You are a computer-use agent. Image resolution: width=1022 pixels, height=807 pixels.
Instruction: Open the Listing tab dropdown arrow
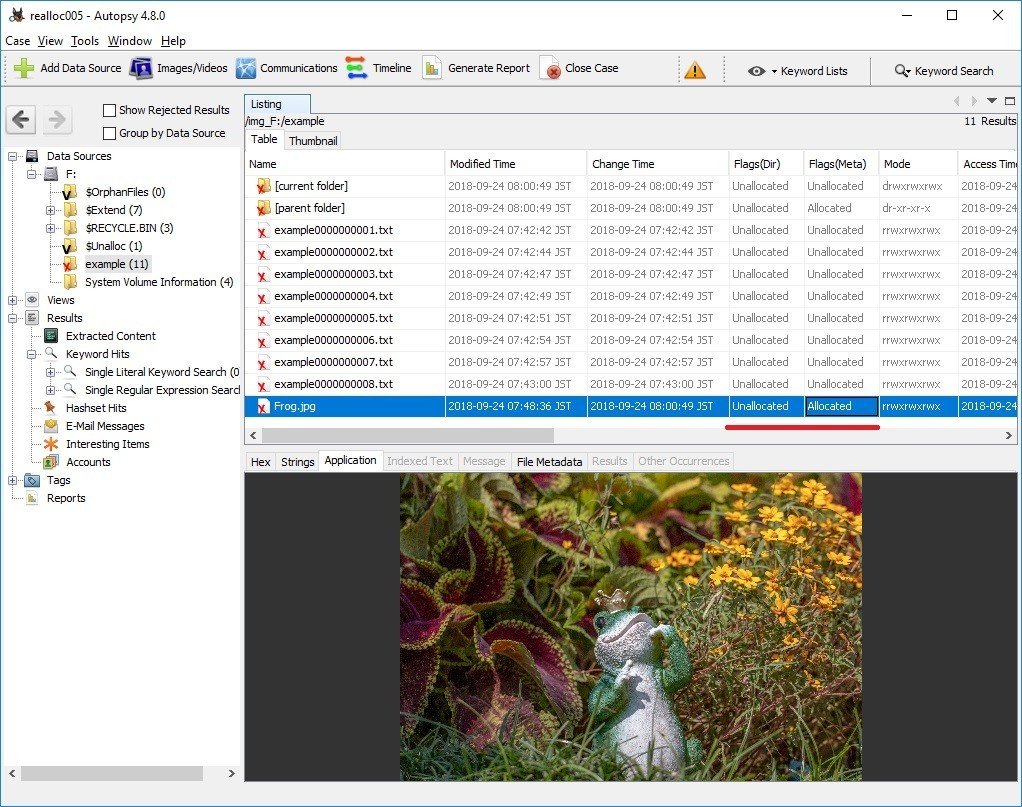pos(991,101)
